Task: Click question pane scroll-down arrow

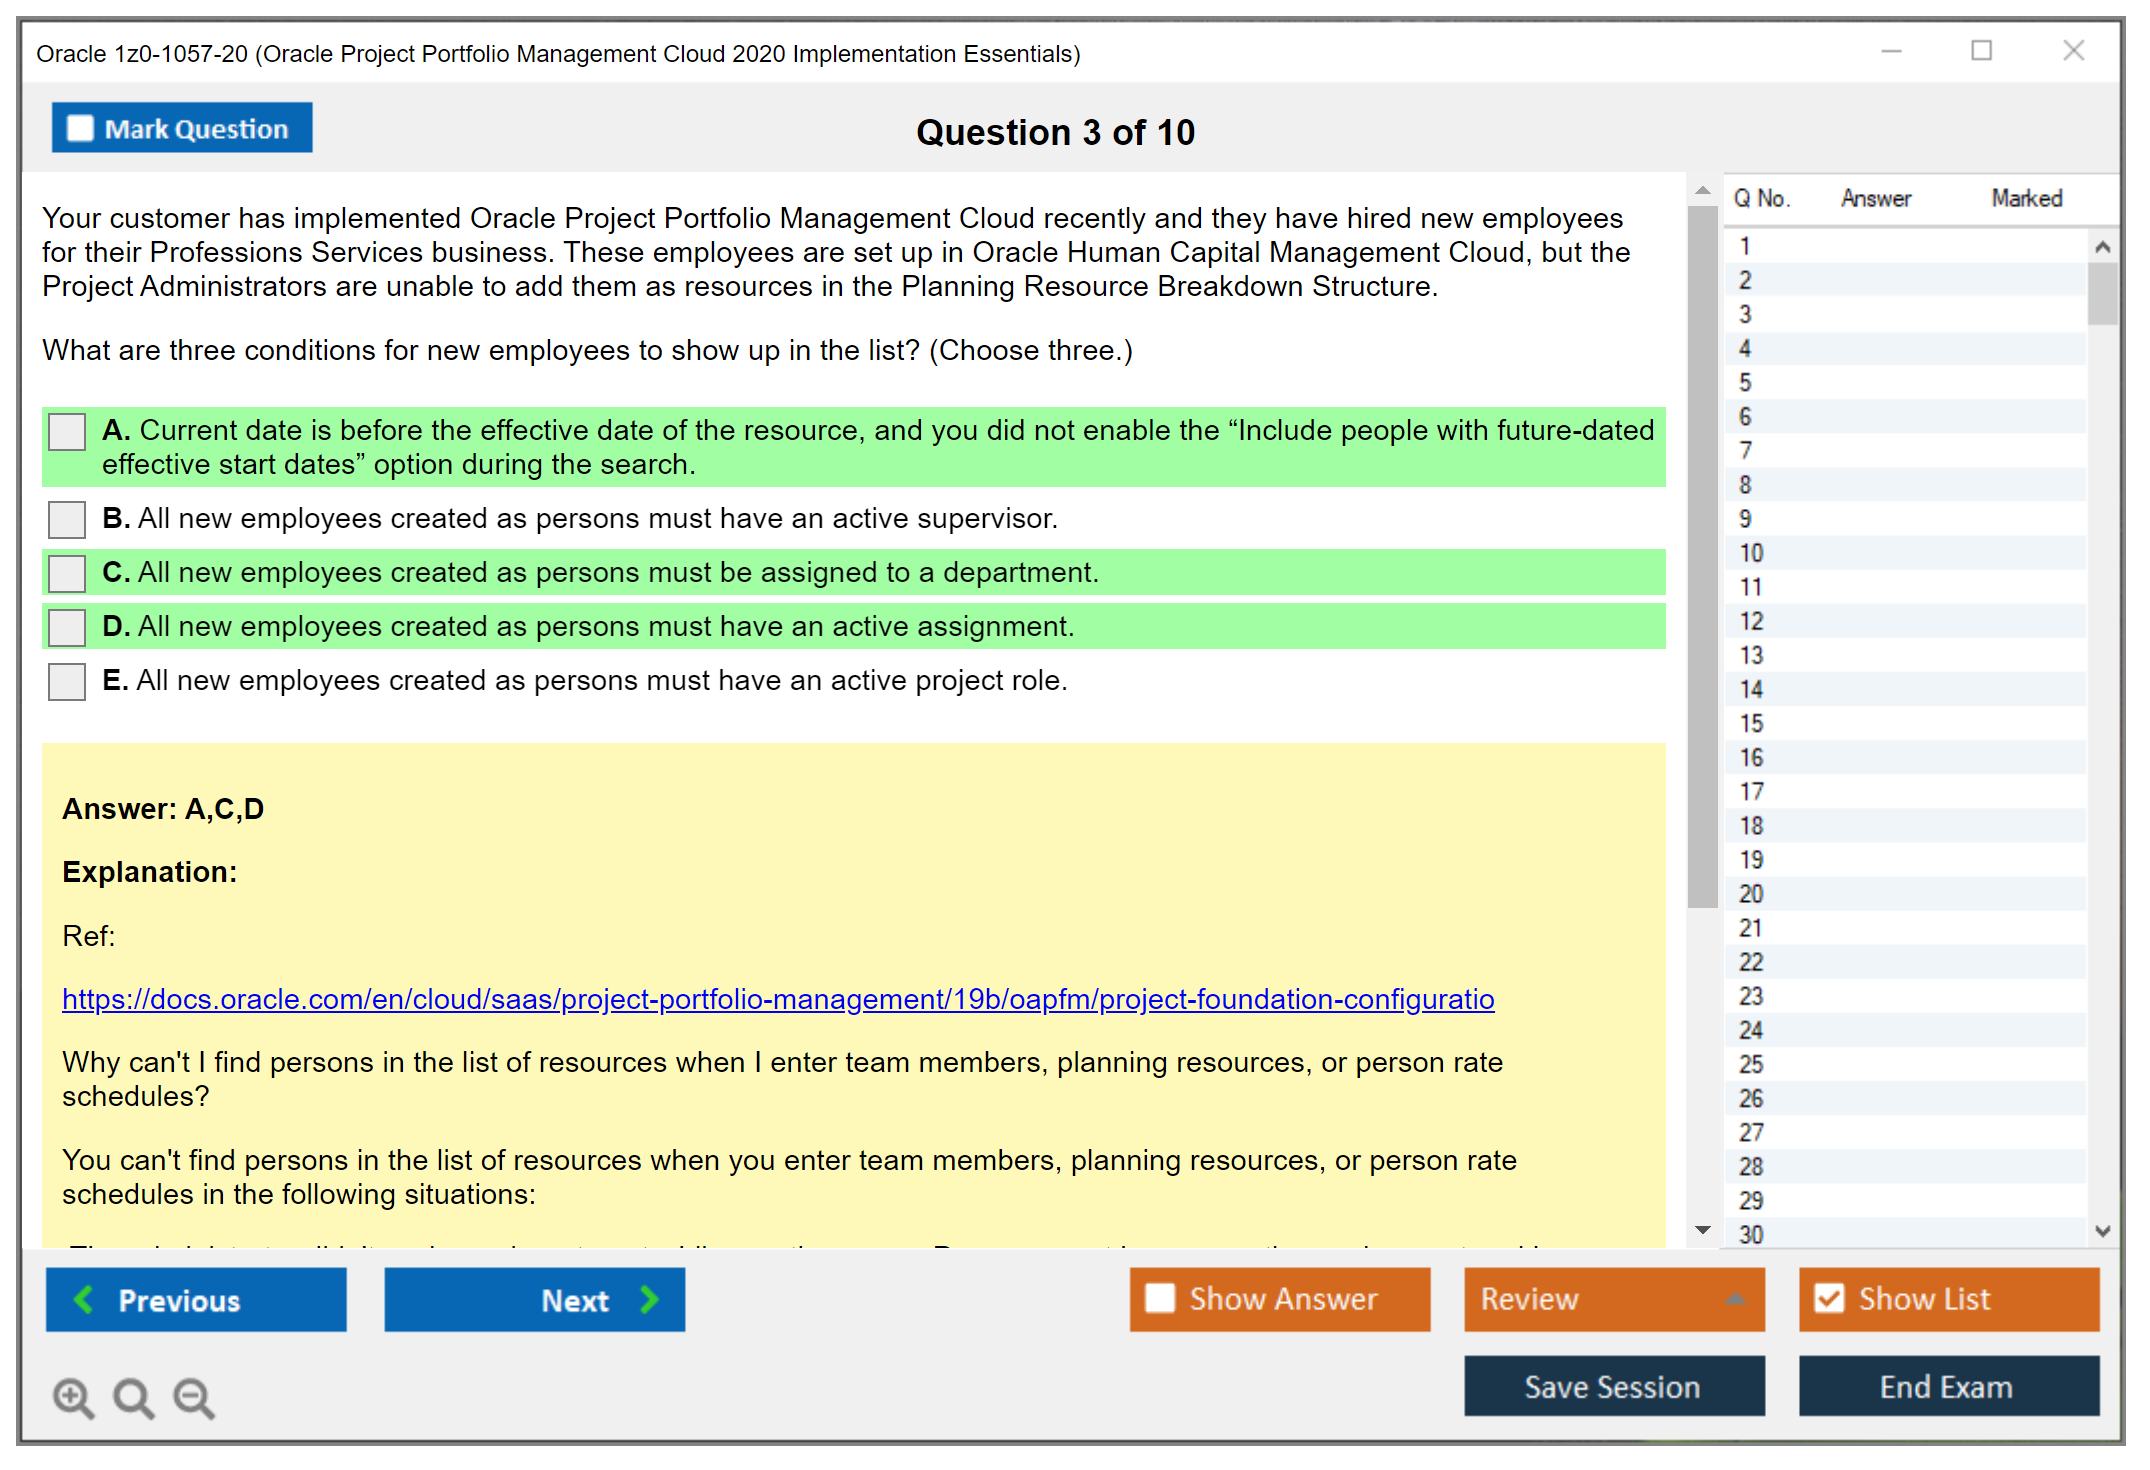Action: point(1702,1230)
